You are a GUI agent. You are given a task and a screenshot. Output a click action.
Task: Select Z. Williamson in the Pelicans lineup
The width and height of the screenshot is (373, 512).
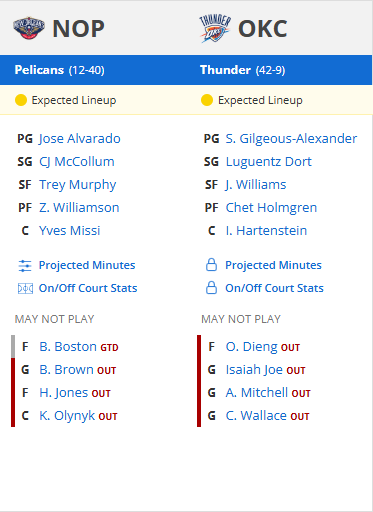79,208
